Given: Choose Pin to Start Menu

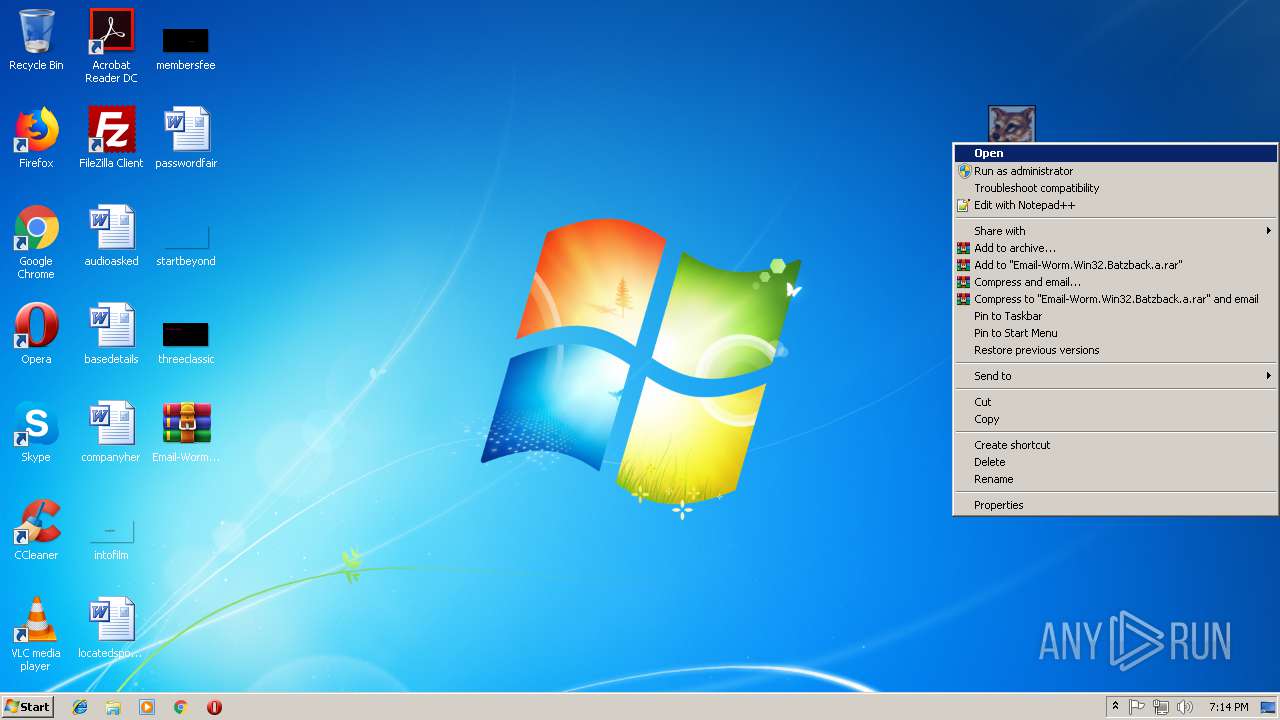Looking at the screenshot, I should coord(1115,333).
